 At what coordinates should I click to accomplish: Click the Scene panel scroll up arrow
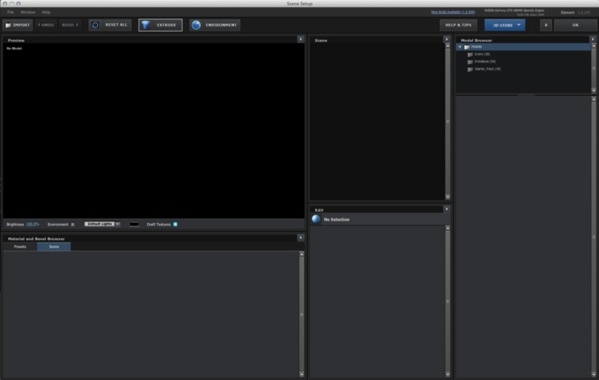tap(448, 46)
